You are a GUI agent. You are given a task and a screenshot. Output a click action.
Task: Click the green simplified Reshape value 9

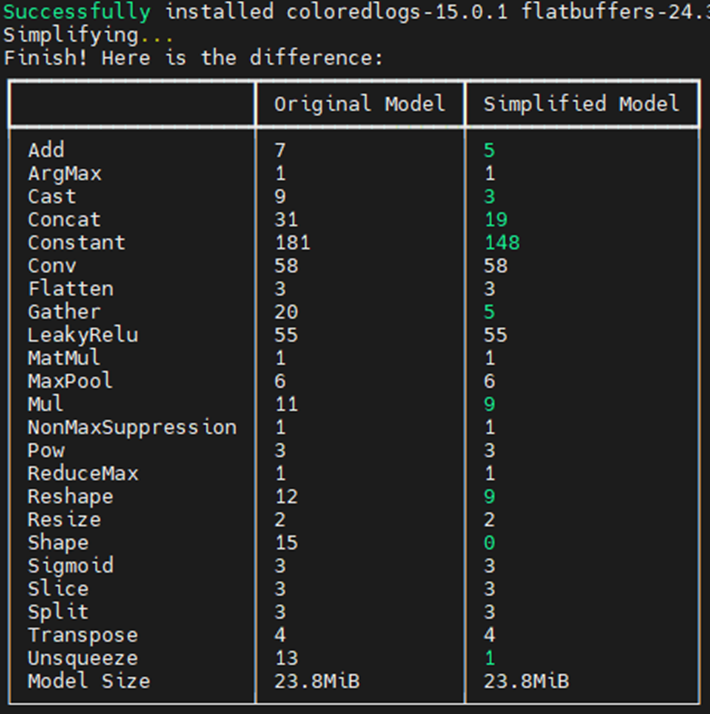click(x=489, y=497)
